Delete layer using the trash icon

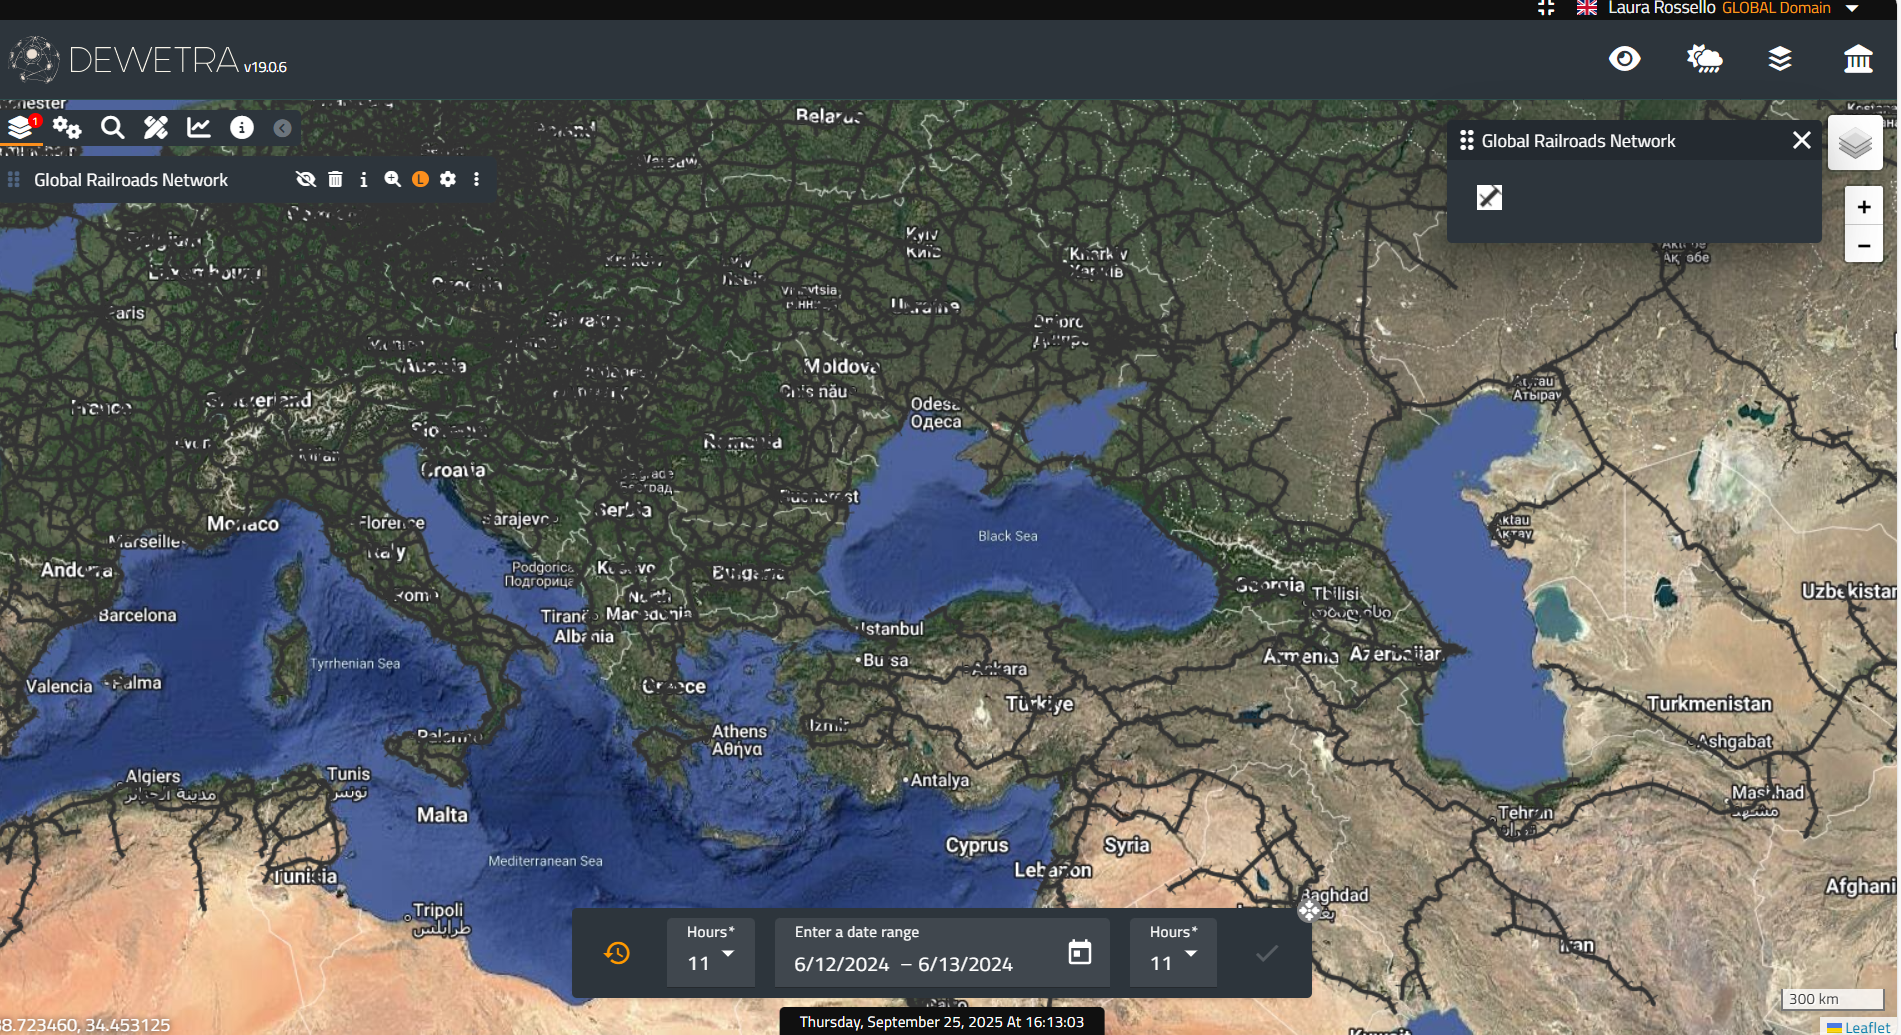(x=336, y=180)
